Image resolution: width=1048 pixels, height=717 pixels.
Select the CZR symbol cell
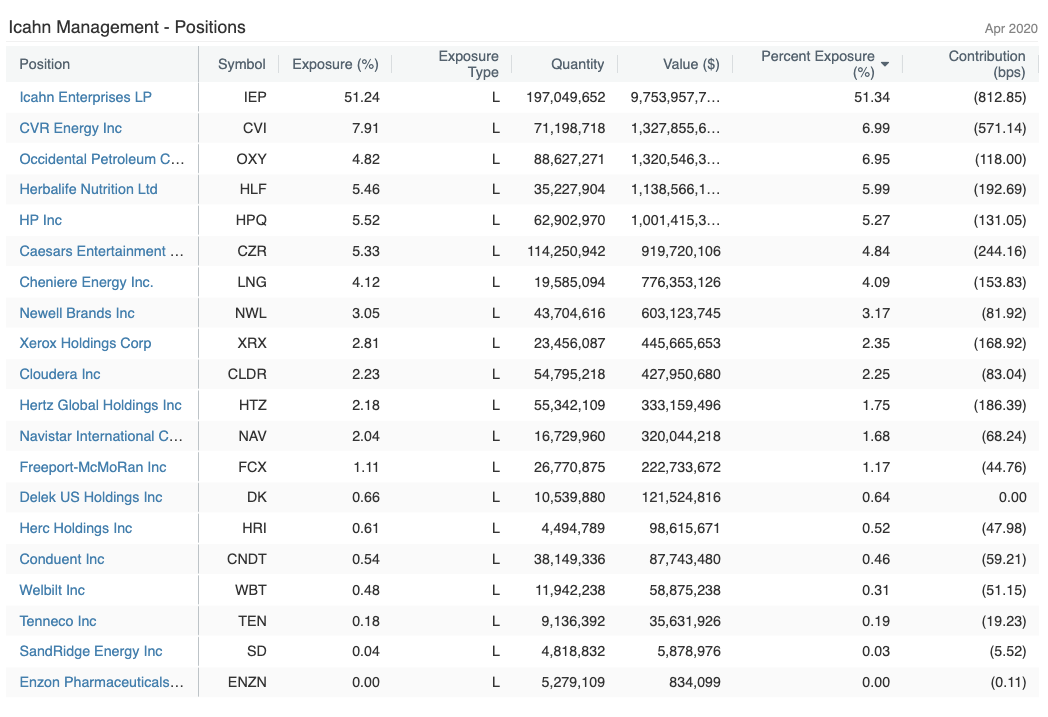point(252,251)
